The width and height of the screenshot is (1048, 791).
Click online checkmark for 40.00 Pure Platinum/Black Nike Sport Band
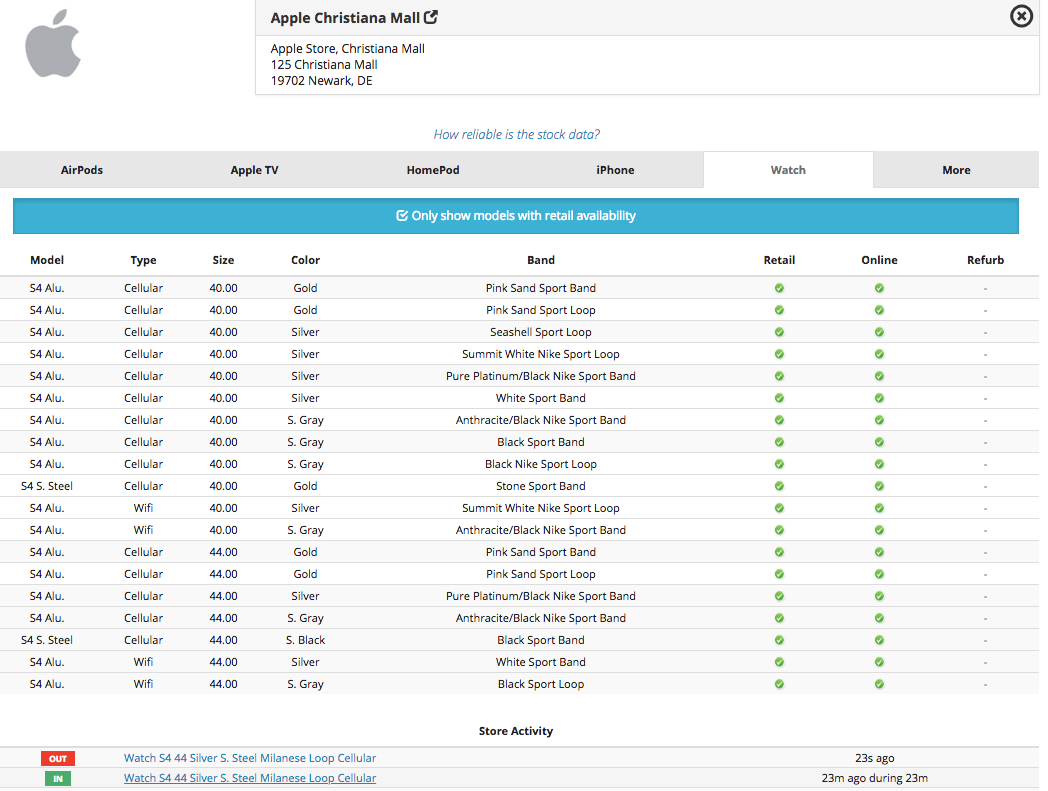pyautogui.click(x=880, y=376)
